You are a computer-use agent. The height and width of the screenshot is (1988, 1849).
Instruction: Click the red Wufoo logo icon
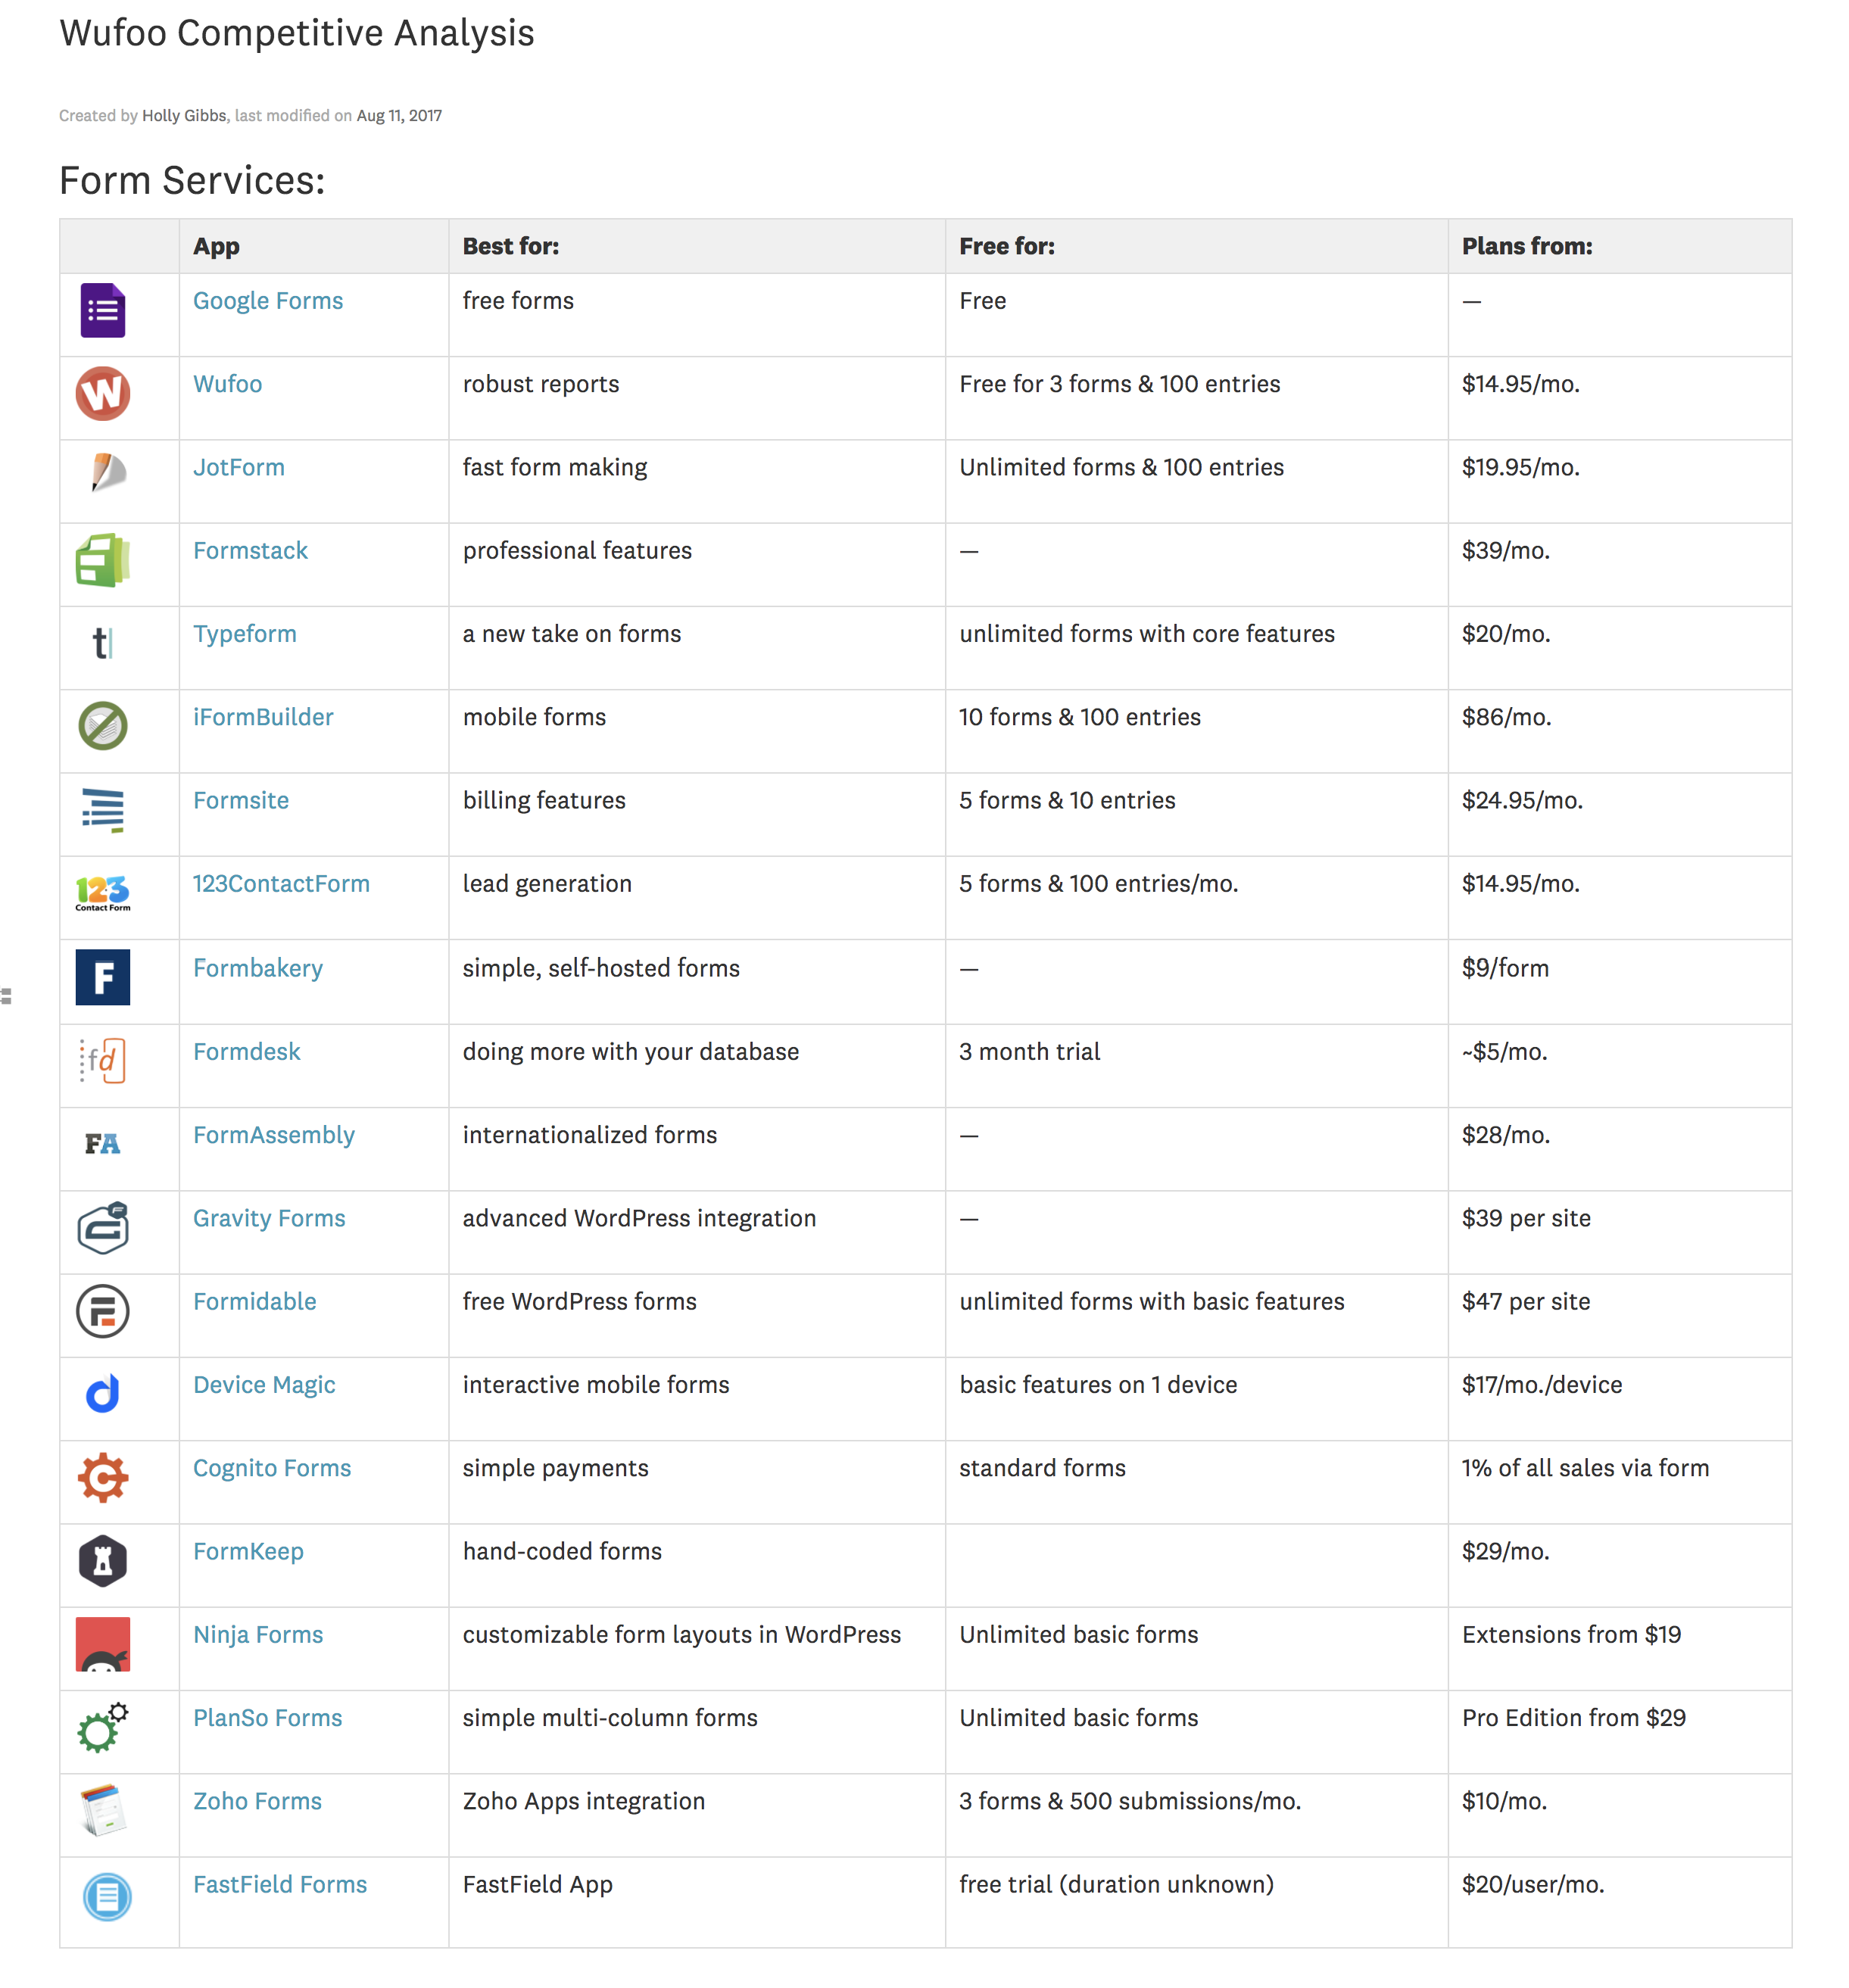102,394
